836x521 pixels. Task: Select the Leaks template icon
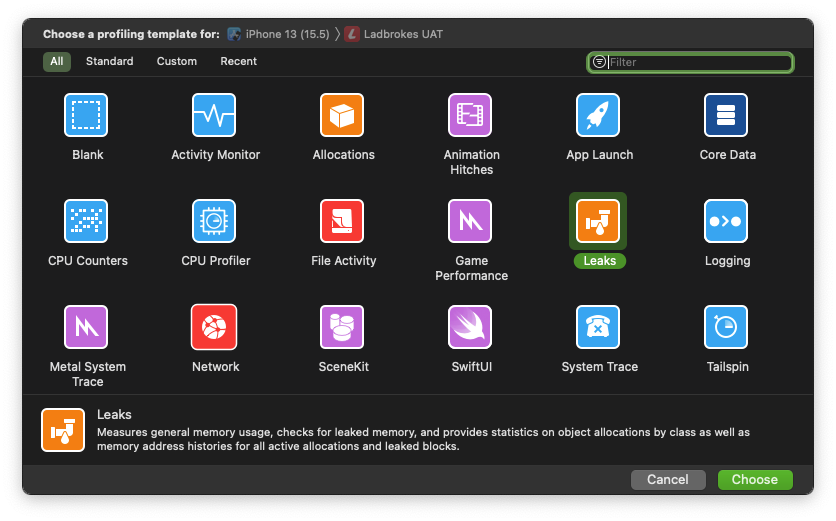point(598,221)
